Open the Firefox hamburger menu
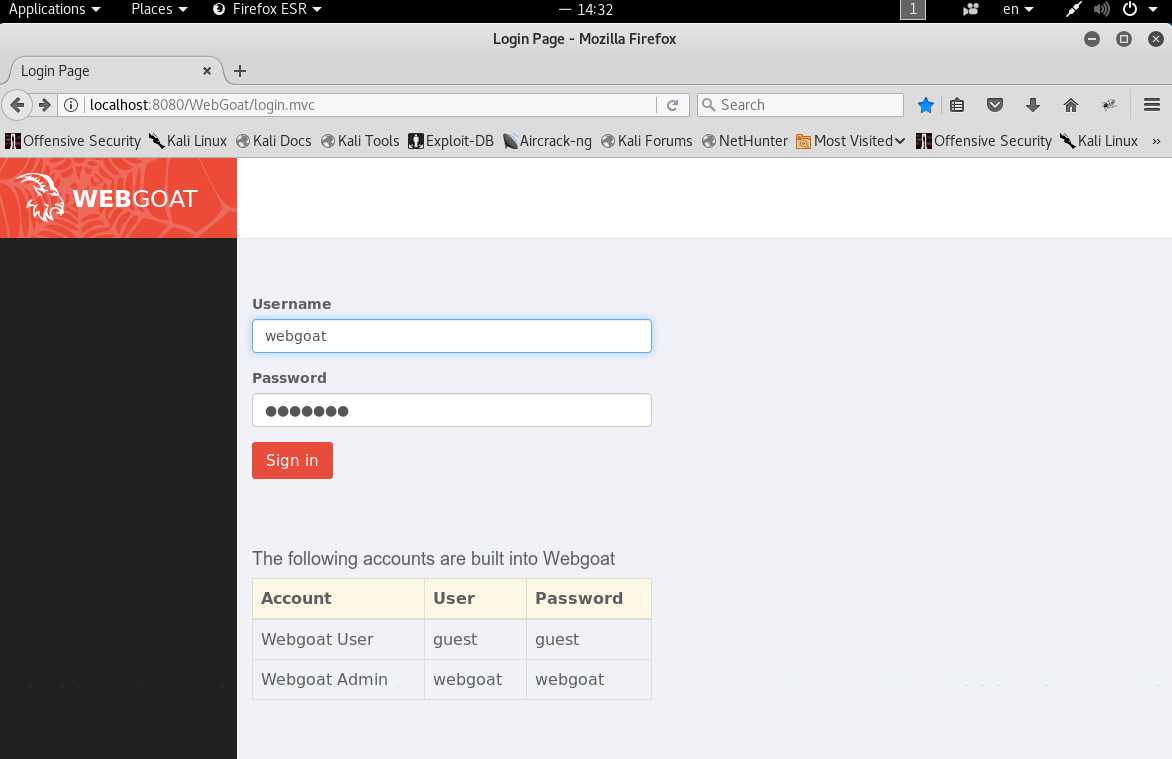The image size is (1172, 759). [x=1151, y=105]
